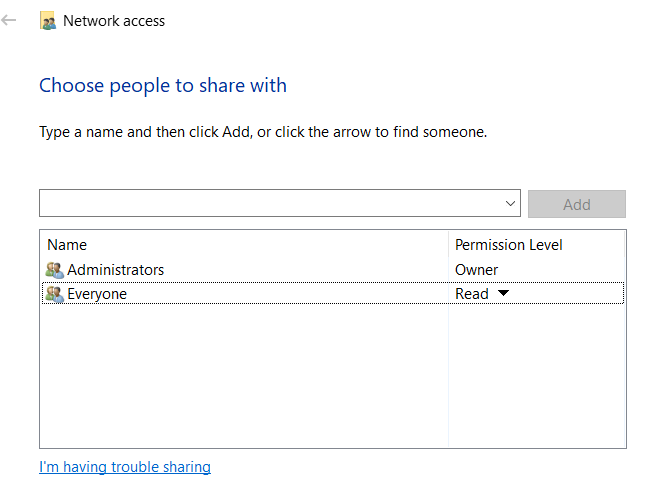Screen dimensions: 672x490
Task: Click the Choose people to share with heading
Action: point(163,86)
